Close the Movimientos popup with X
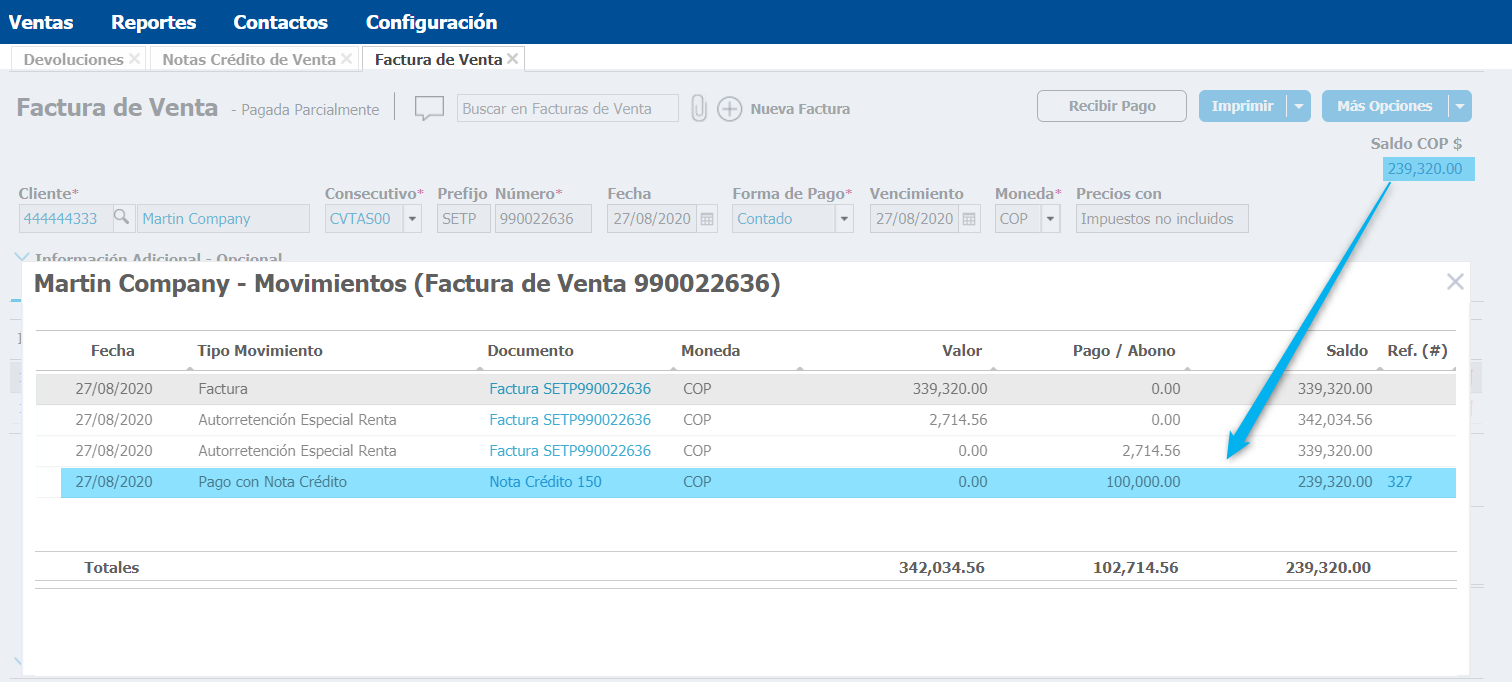Image resolution: width=1512 pixels, height=682 pixels. click(1455, 282)
